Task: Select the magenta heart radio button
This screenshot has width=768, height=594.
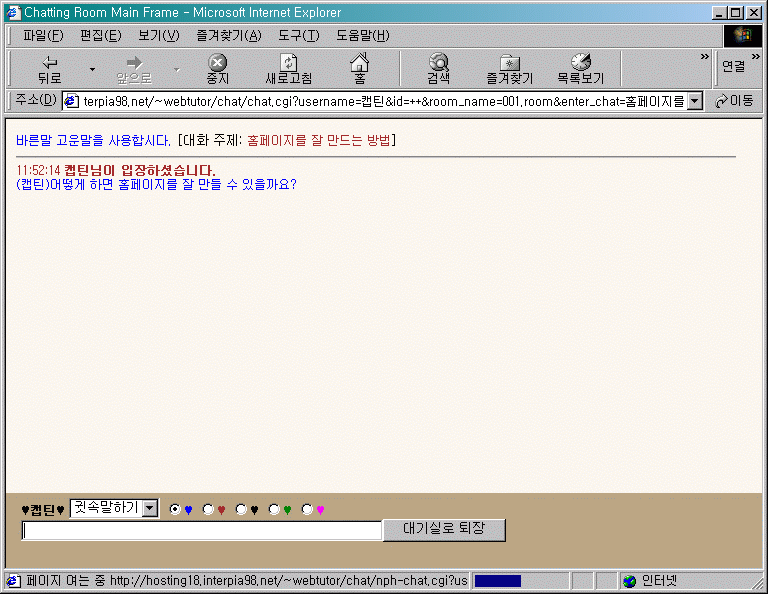Action: pos(307,509)
